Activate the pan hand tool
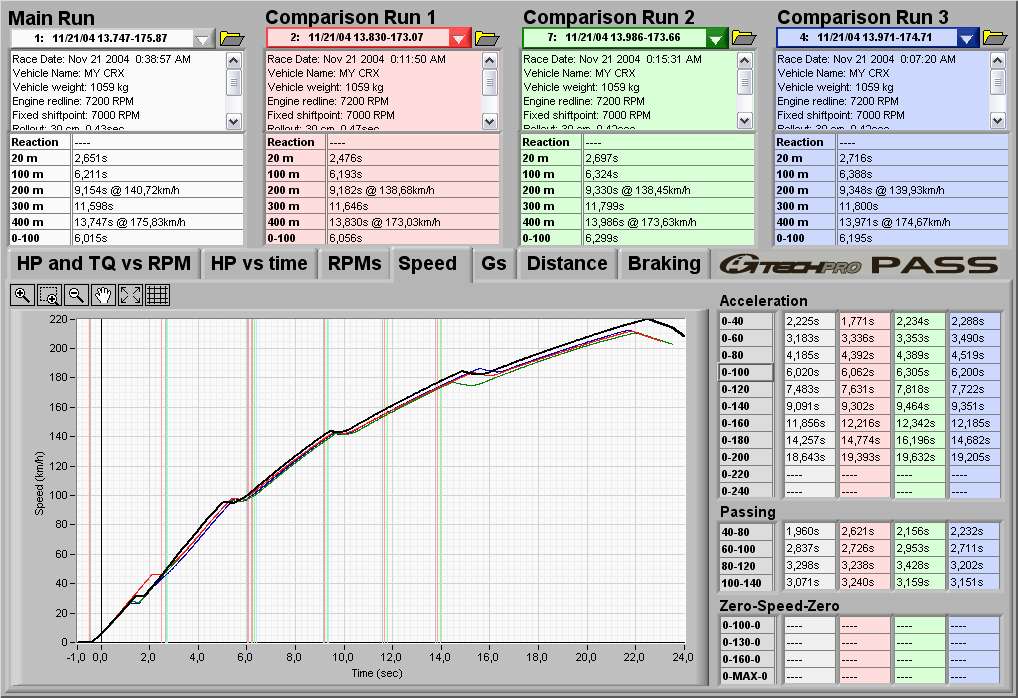 pos(103,295)
